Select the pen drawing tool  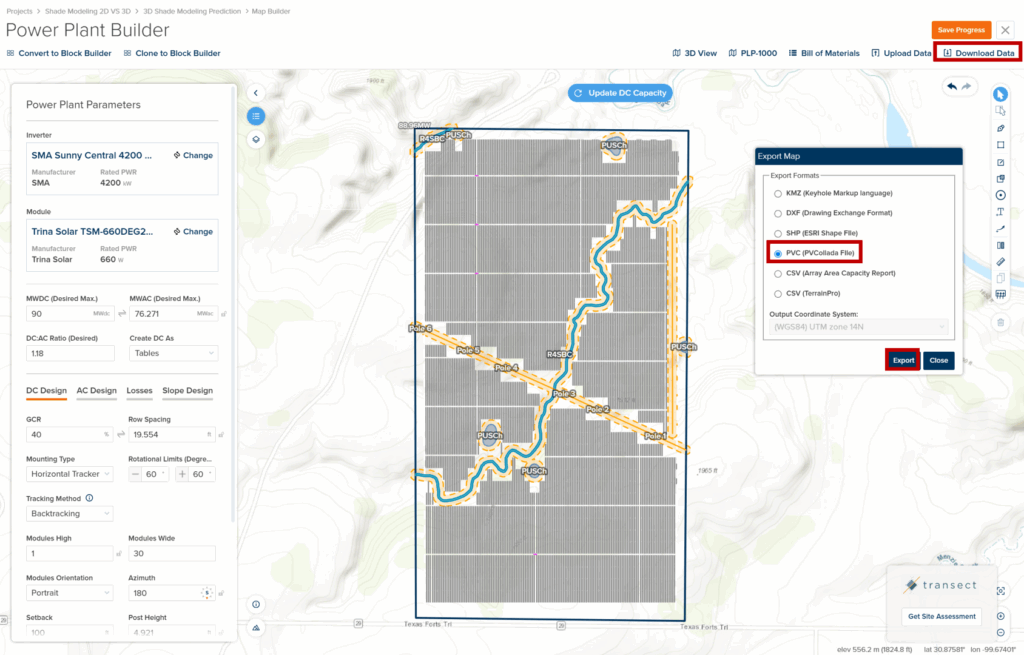(x=1000, y=128)
